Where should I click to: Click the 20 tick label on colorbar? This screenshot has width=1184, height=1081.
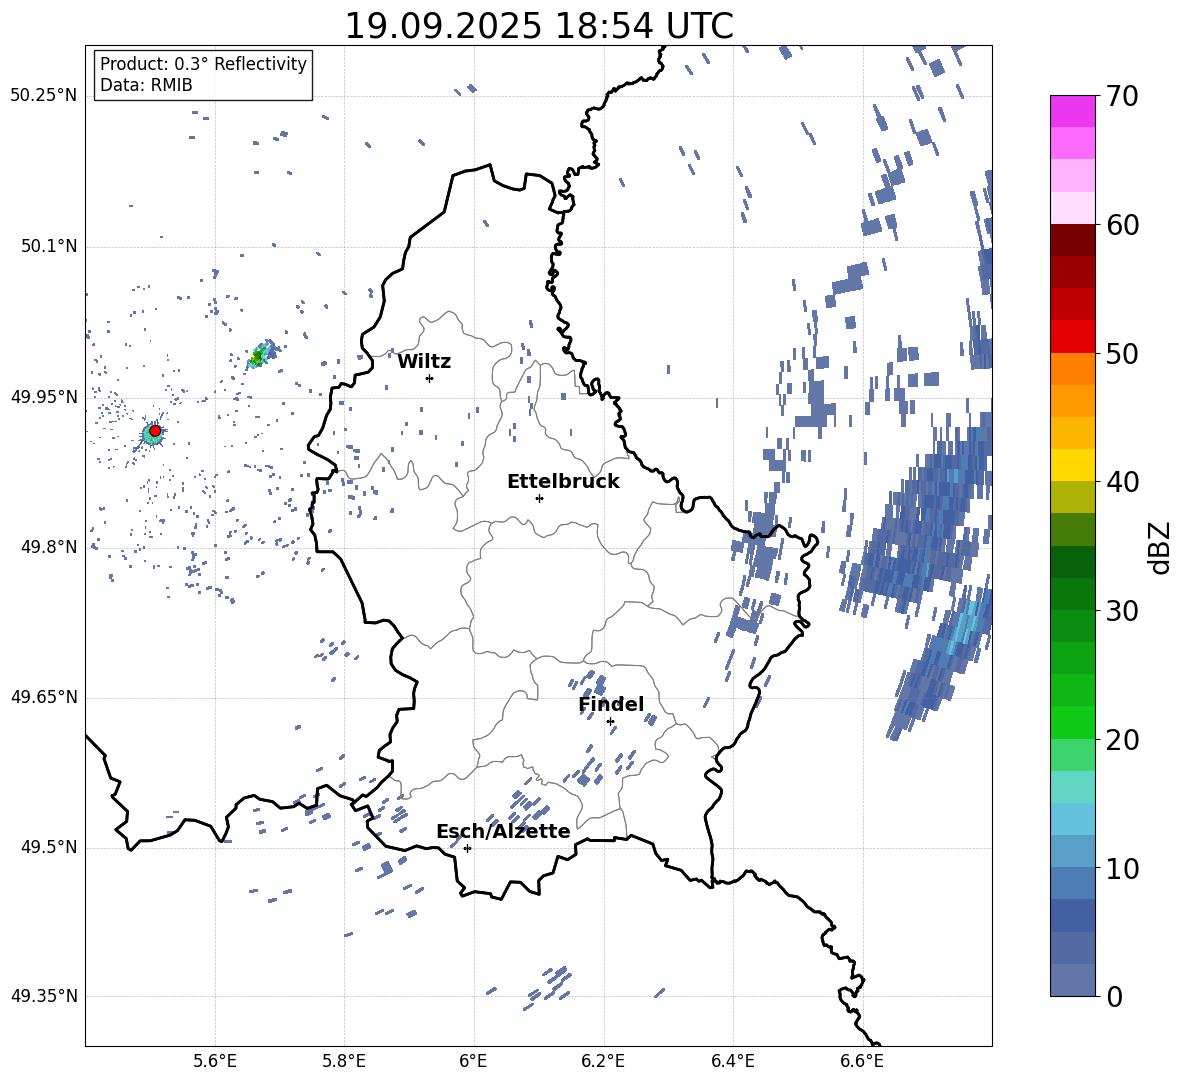pos(1121,740)
